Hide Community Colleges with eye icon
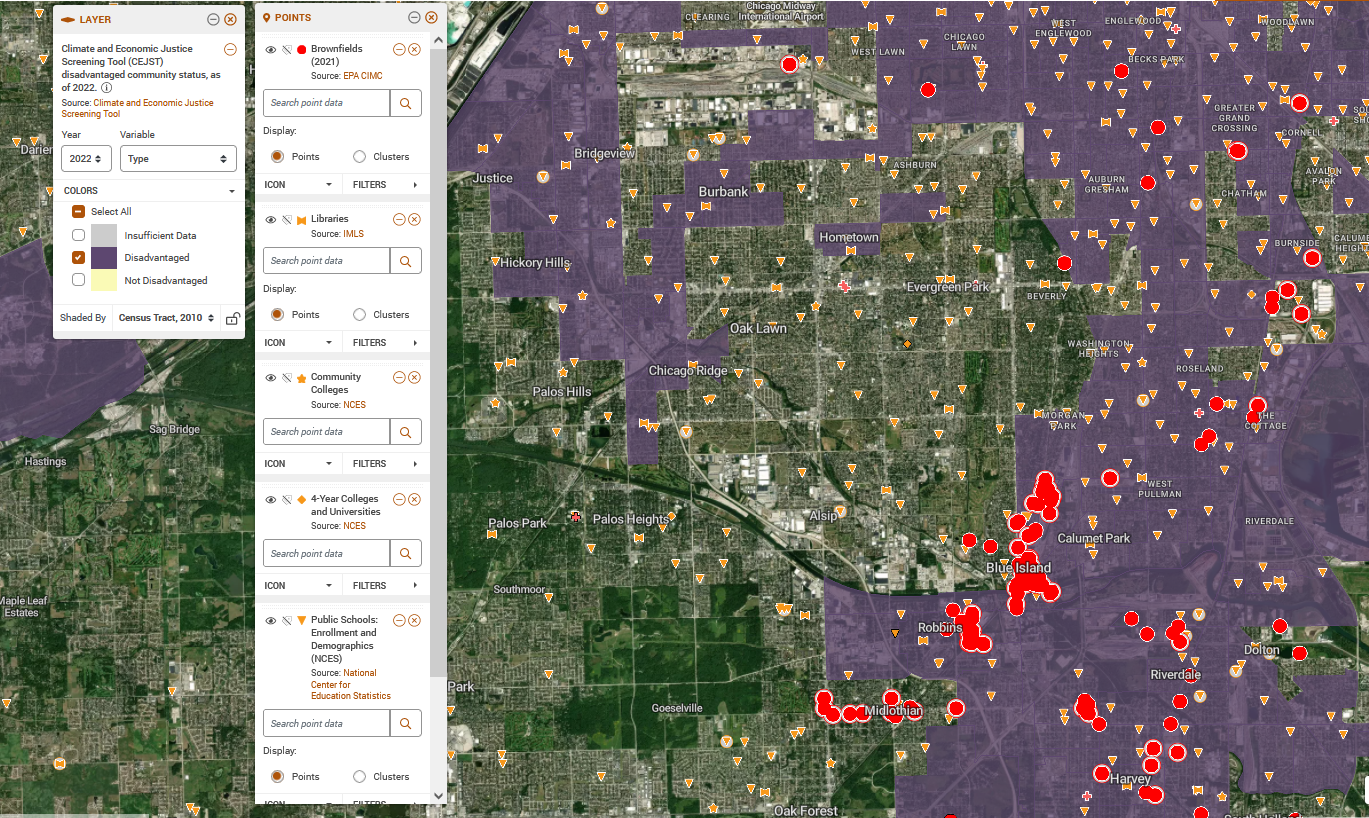 coord(271,378)
